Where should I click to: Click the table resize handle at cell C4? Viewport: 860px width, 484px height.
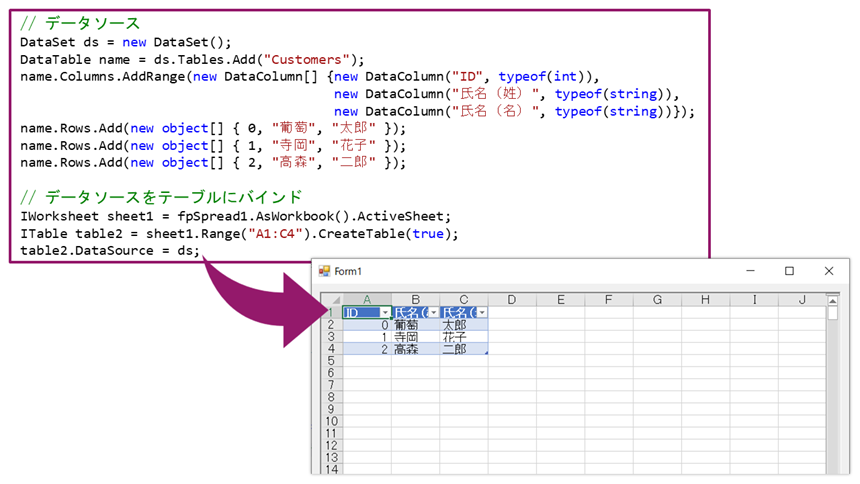pyautogui.click(x=485, y=353)
